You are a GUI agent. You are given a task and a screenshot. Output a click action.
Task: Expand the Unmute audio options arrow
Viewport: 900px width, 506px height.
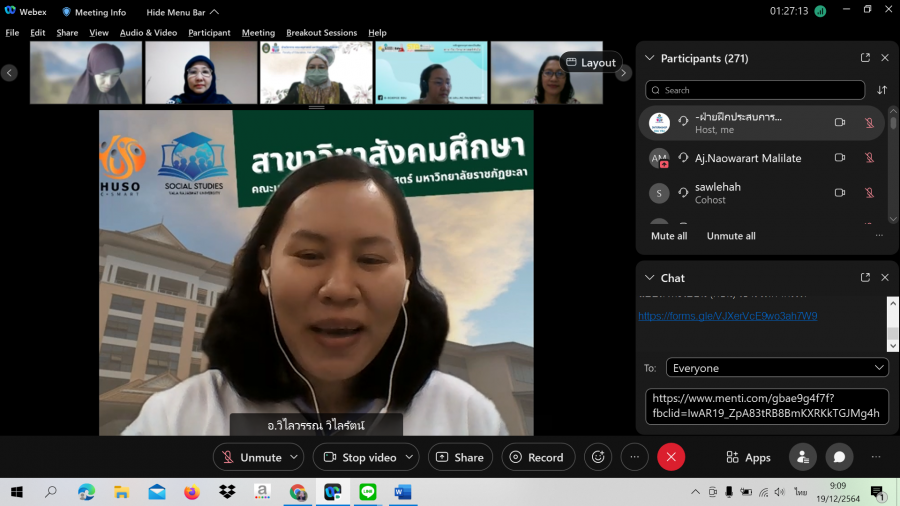coord(294,457)
